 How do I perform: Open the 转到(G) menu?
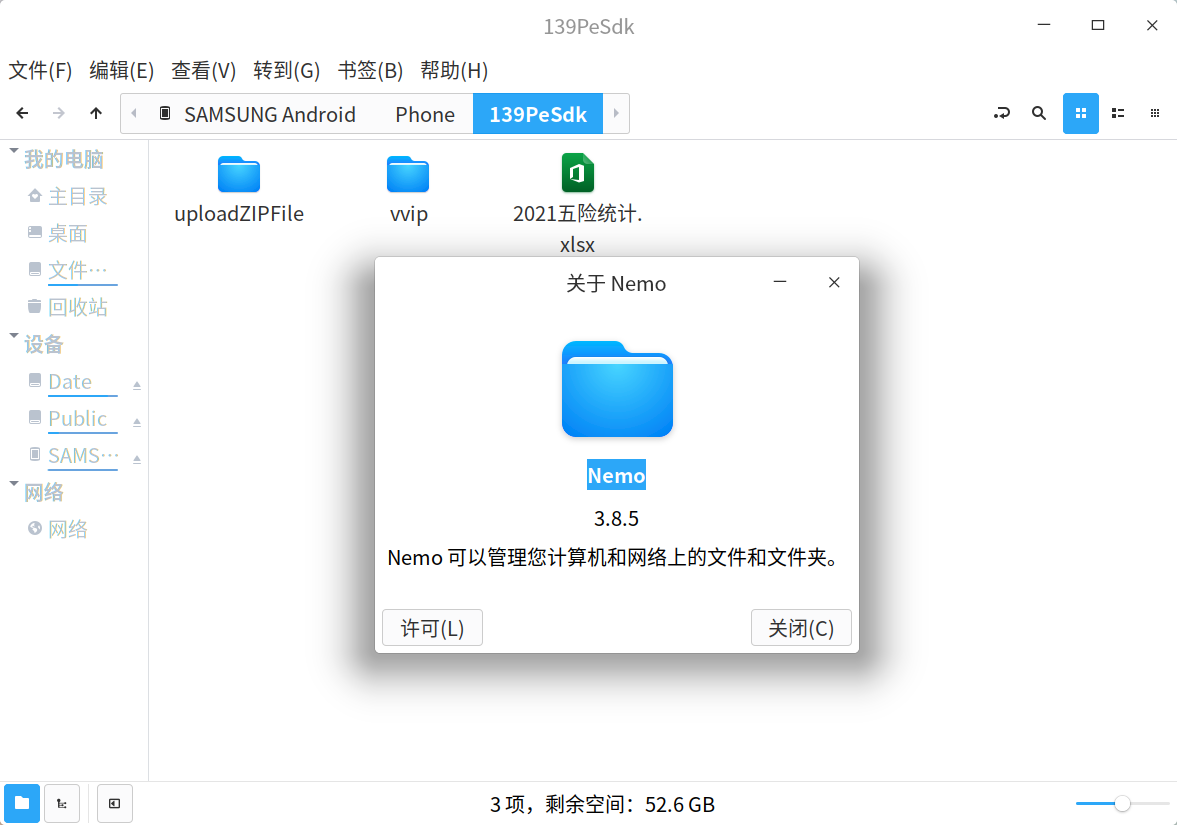[x=286, y=71]
